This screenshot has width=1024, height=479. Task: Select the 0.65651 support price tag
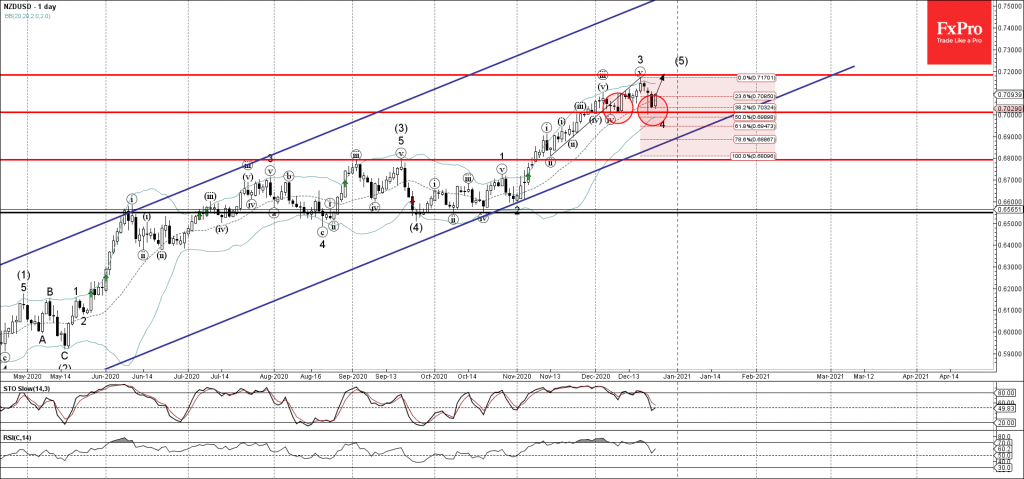click(x=1006, y=211)
